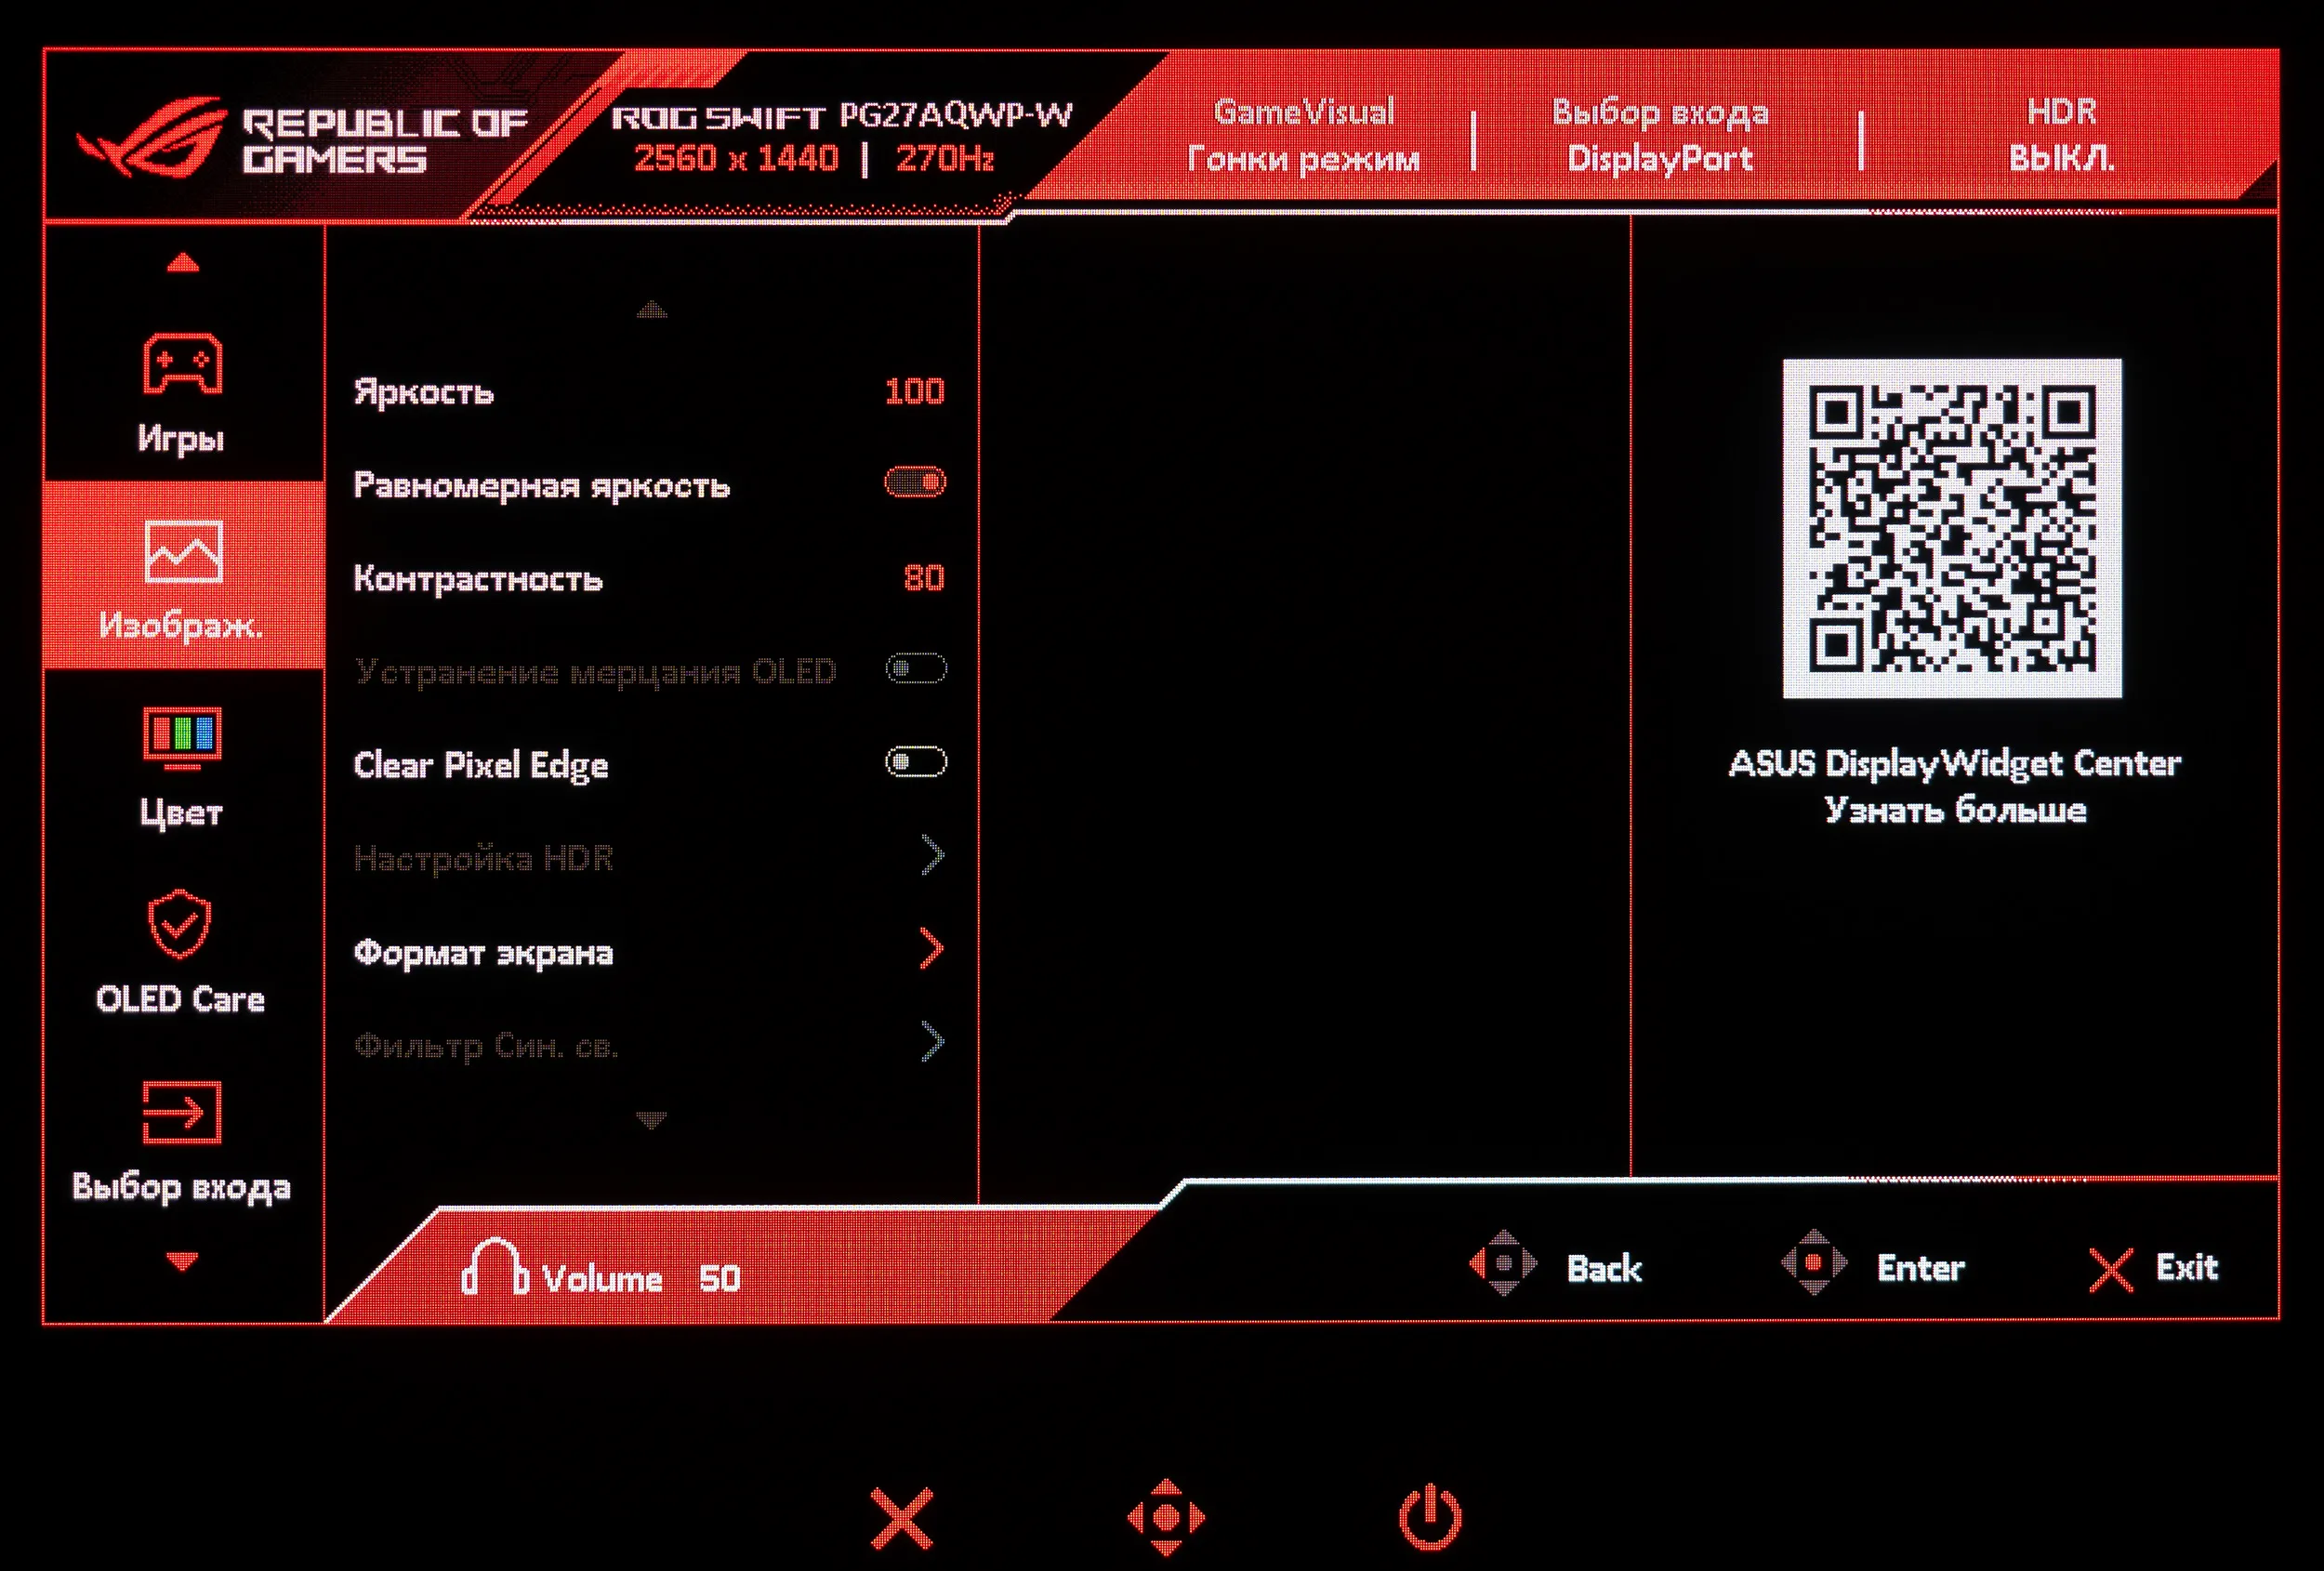Expand the Настройка HDR chevron
Screen dimensions: 2324x1571
tap(931, 856)
